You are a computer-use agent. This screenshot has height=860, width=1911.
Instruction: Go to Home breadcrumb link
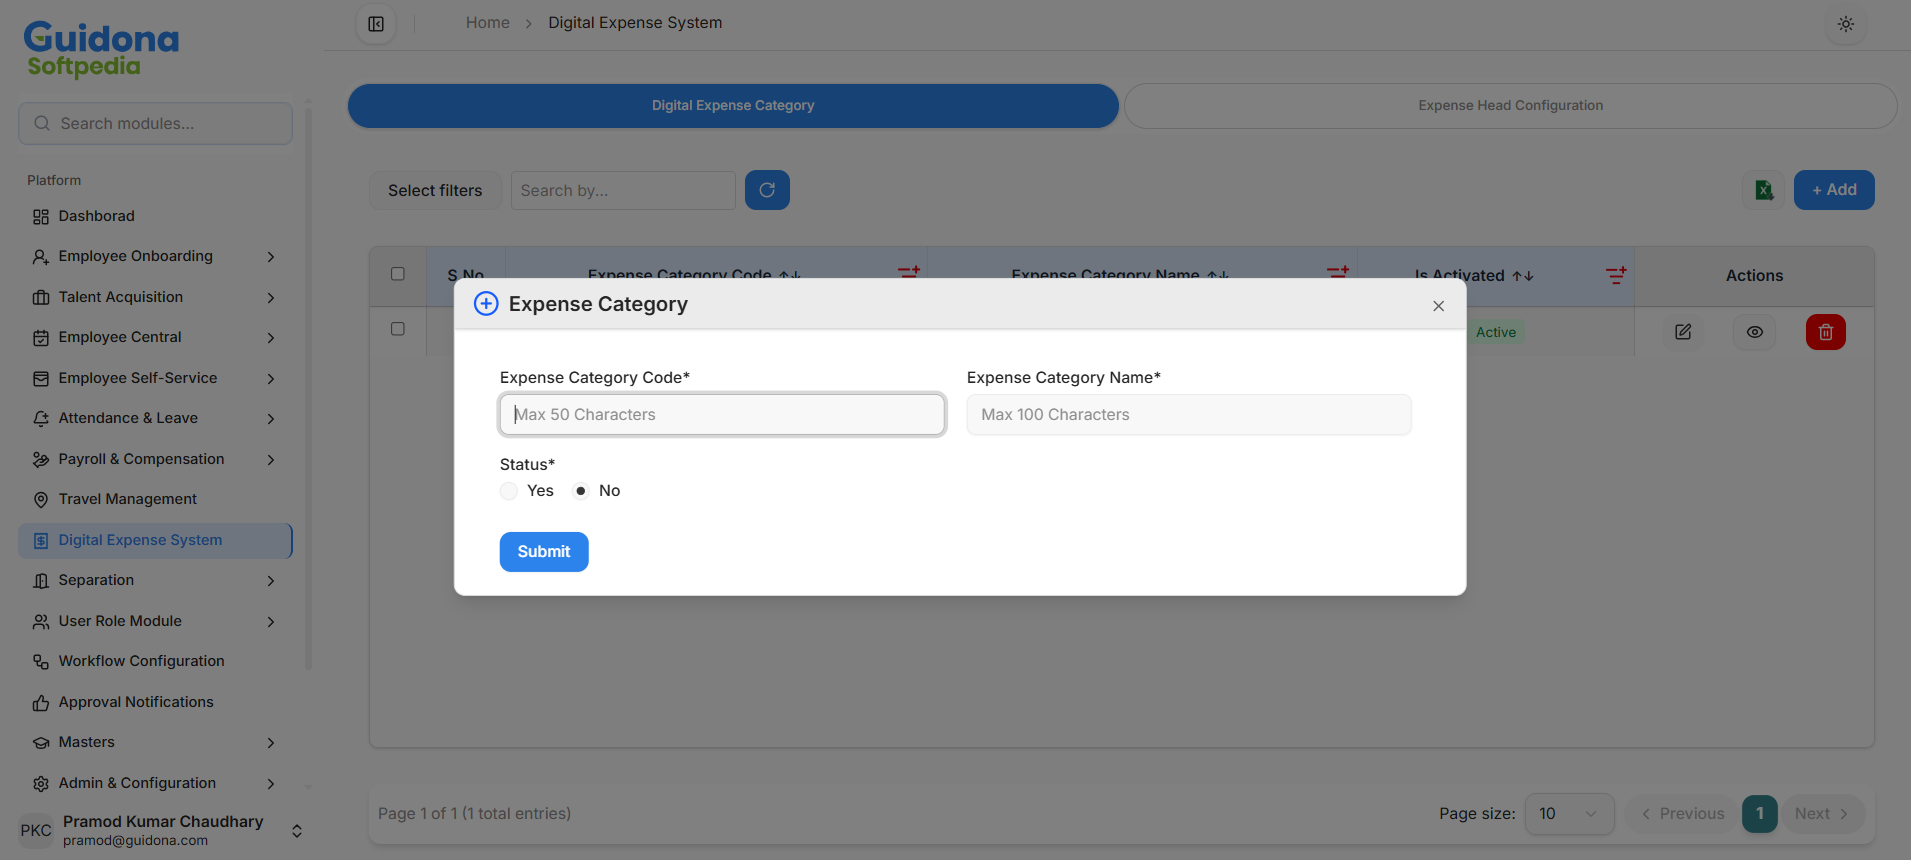[x=488, y=23]
